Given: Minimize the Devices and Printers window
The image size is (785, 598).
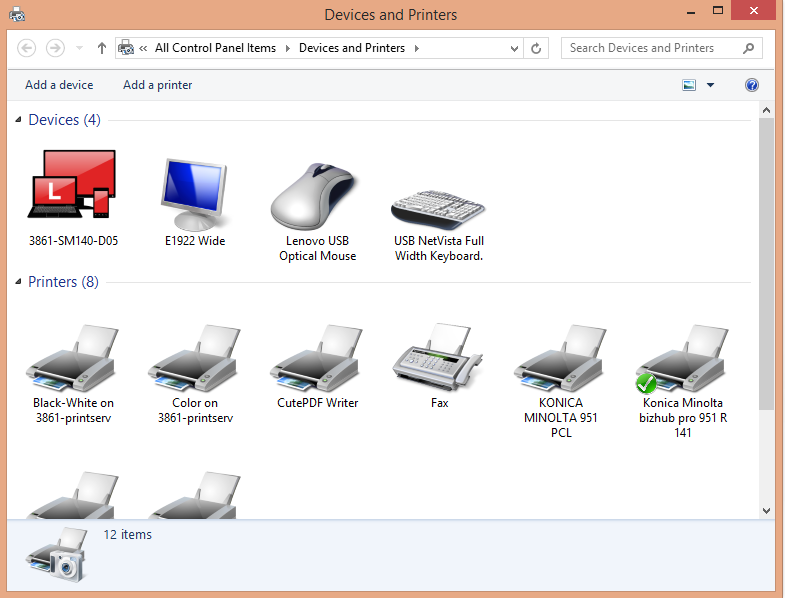Looking at the screenshot, I should [x=691, y=11].
